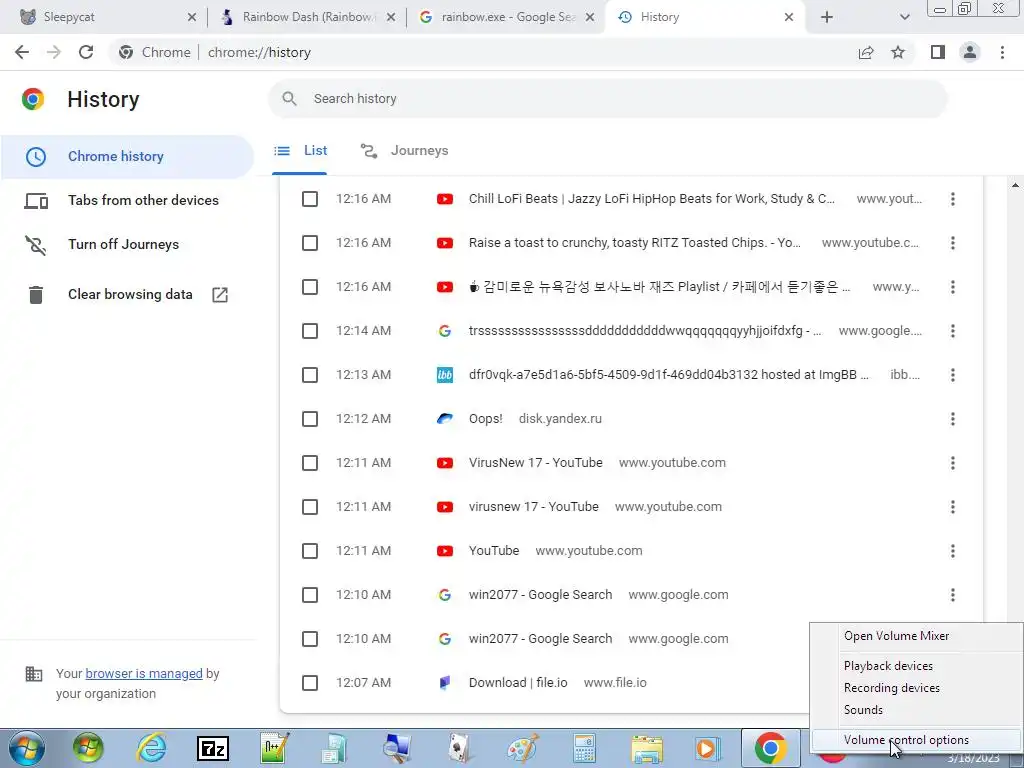Screen dimensions: 1024x768
Task: Open Windows Explorer folder icon in taskbar
Action: coord(647,748)
